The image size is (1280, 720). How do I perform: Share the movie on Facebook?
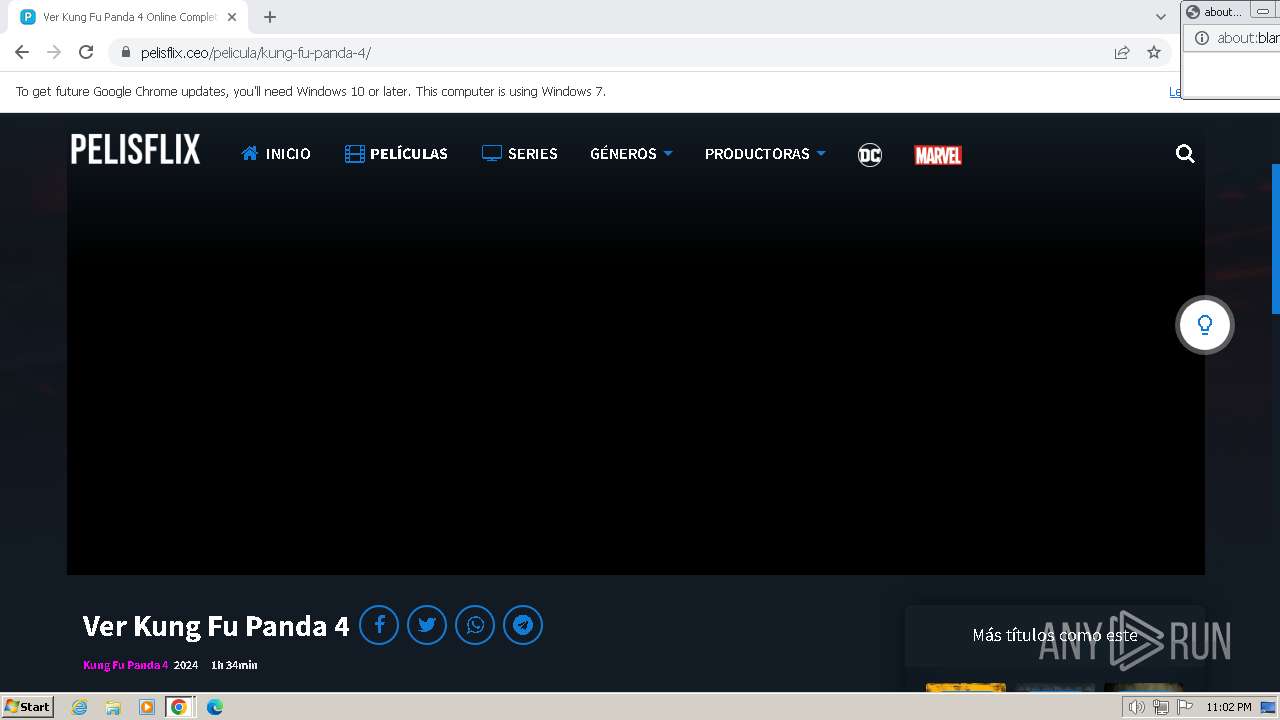[379, 625]
